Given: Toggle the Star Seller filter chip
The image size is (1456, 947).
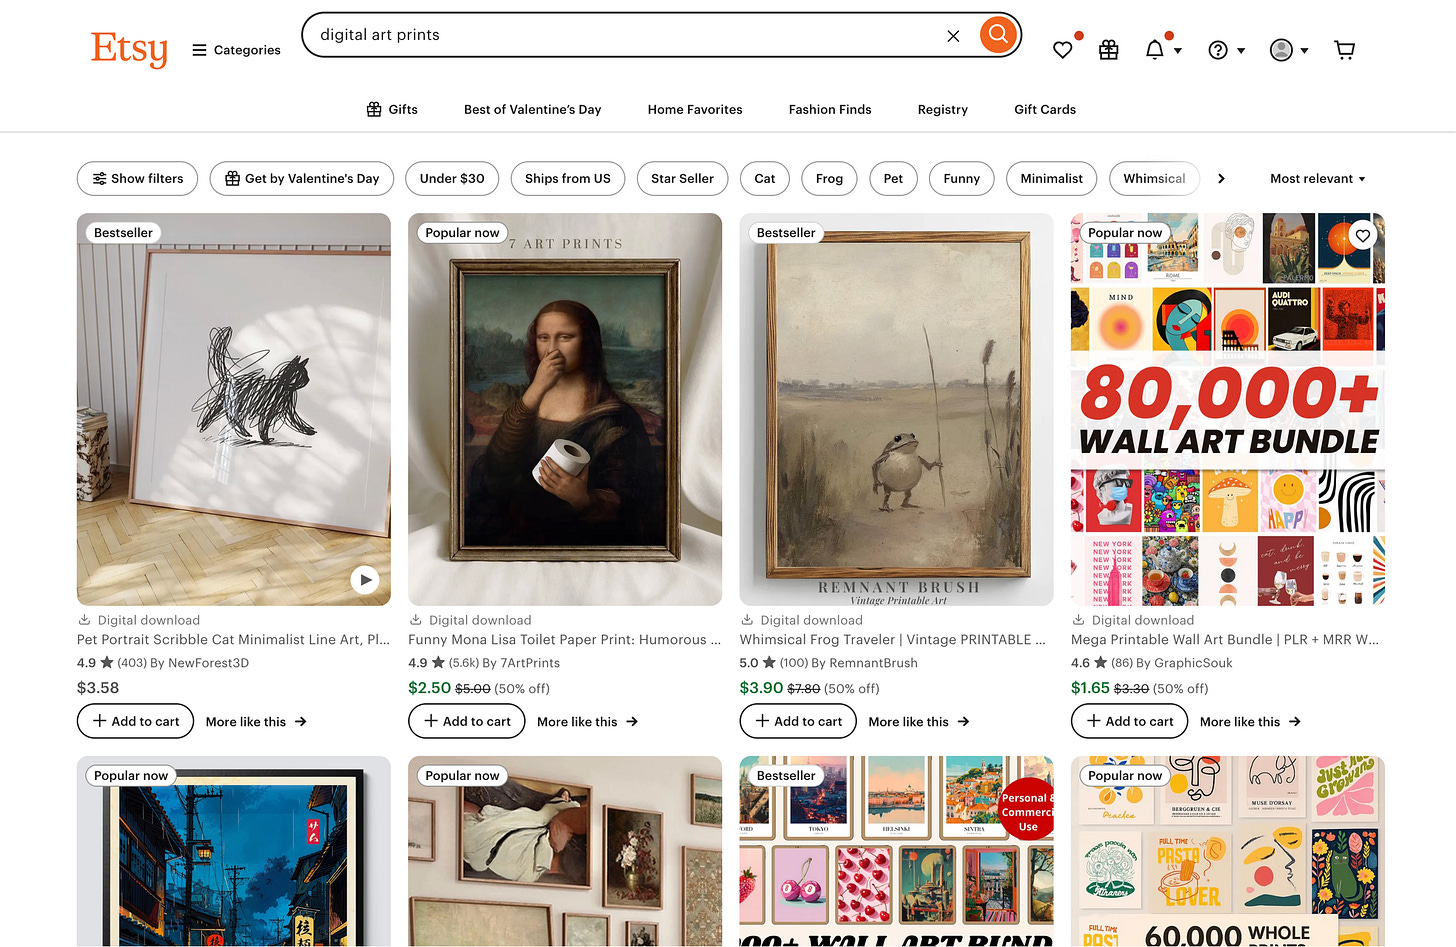Looking at the screenshot, I should point(682,179).
